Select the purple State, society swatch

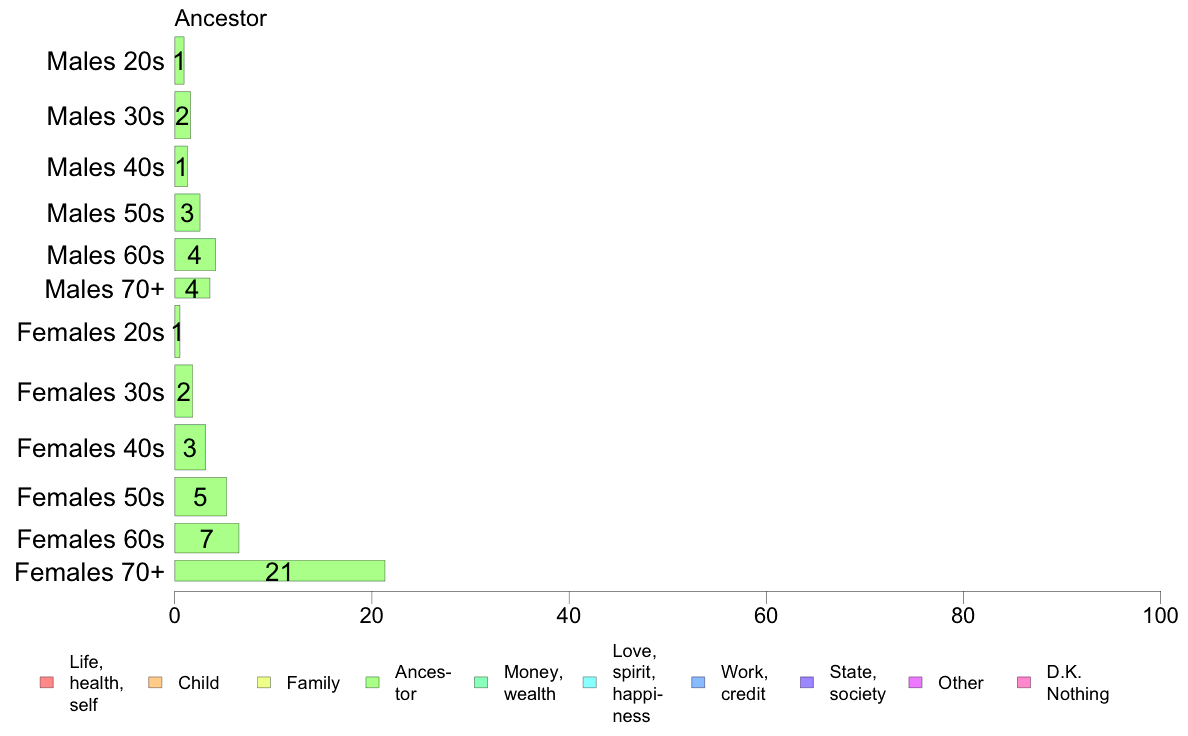[807, 683]
